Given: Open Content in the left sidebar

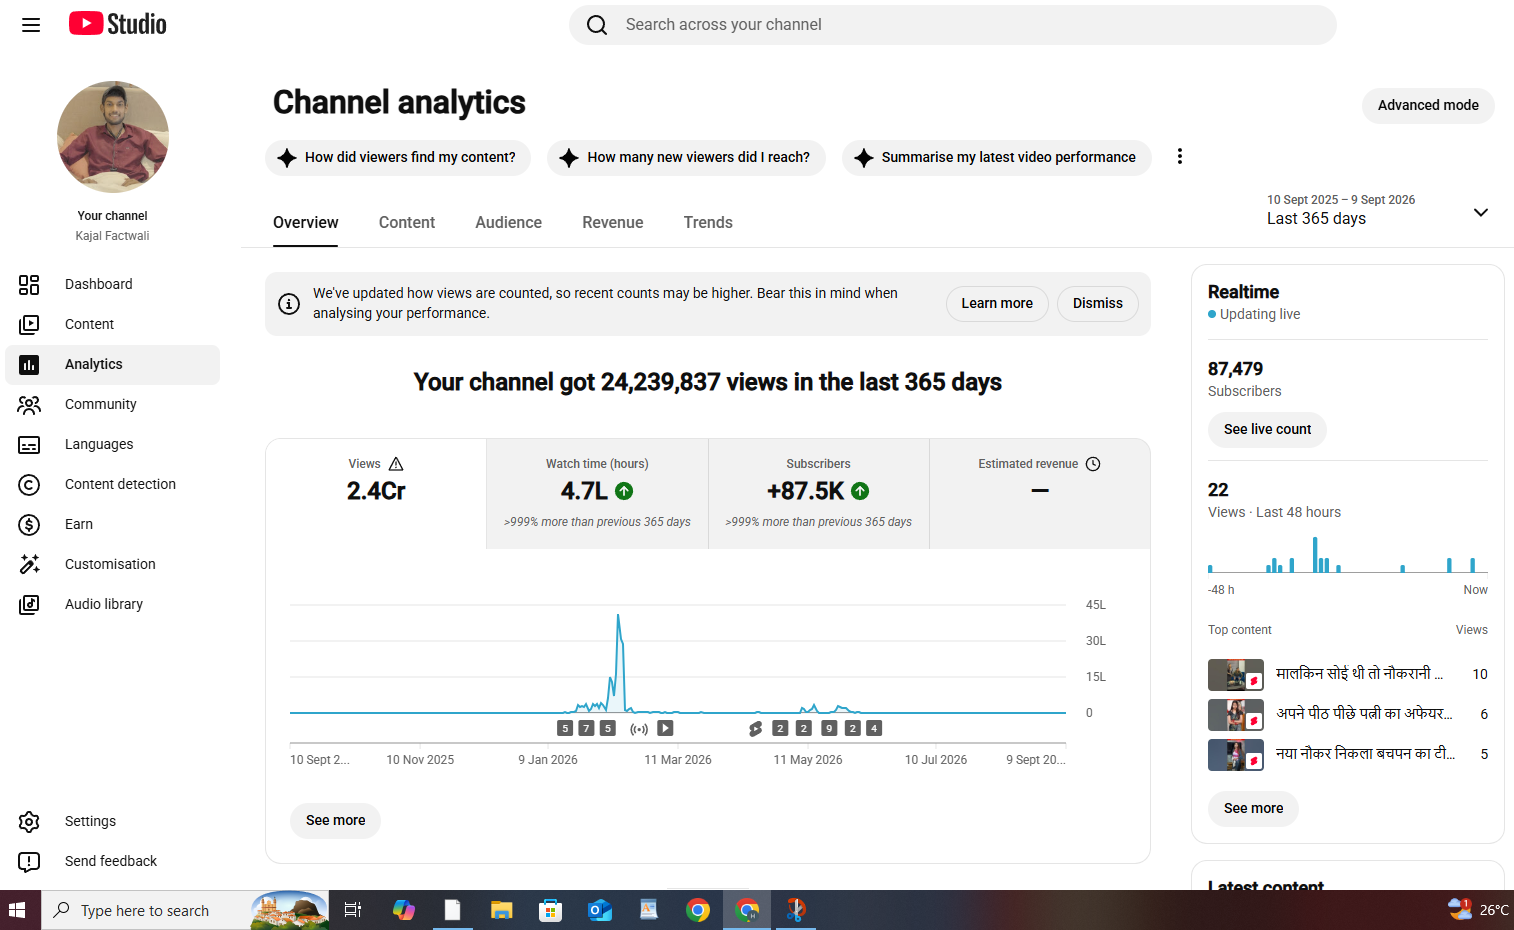Looking at the screenshot, I should 112,324.
